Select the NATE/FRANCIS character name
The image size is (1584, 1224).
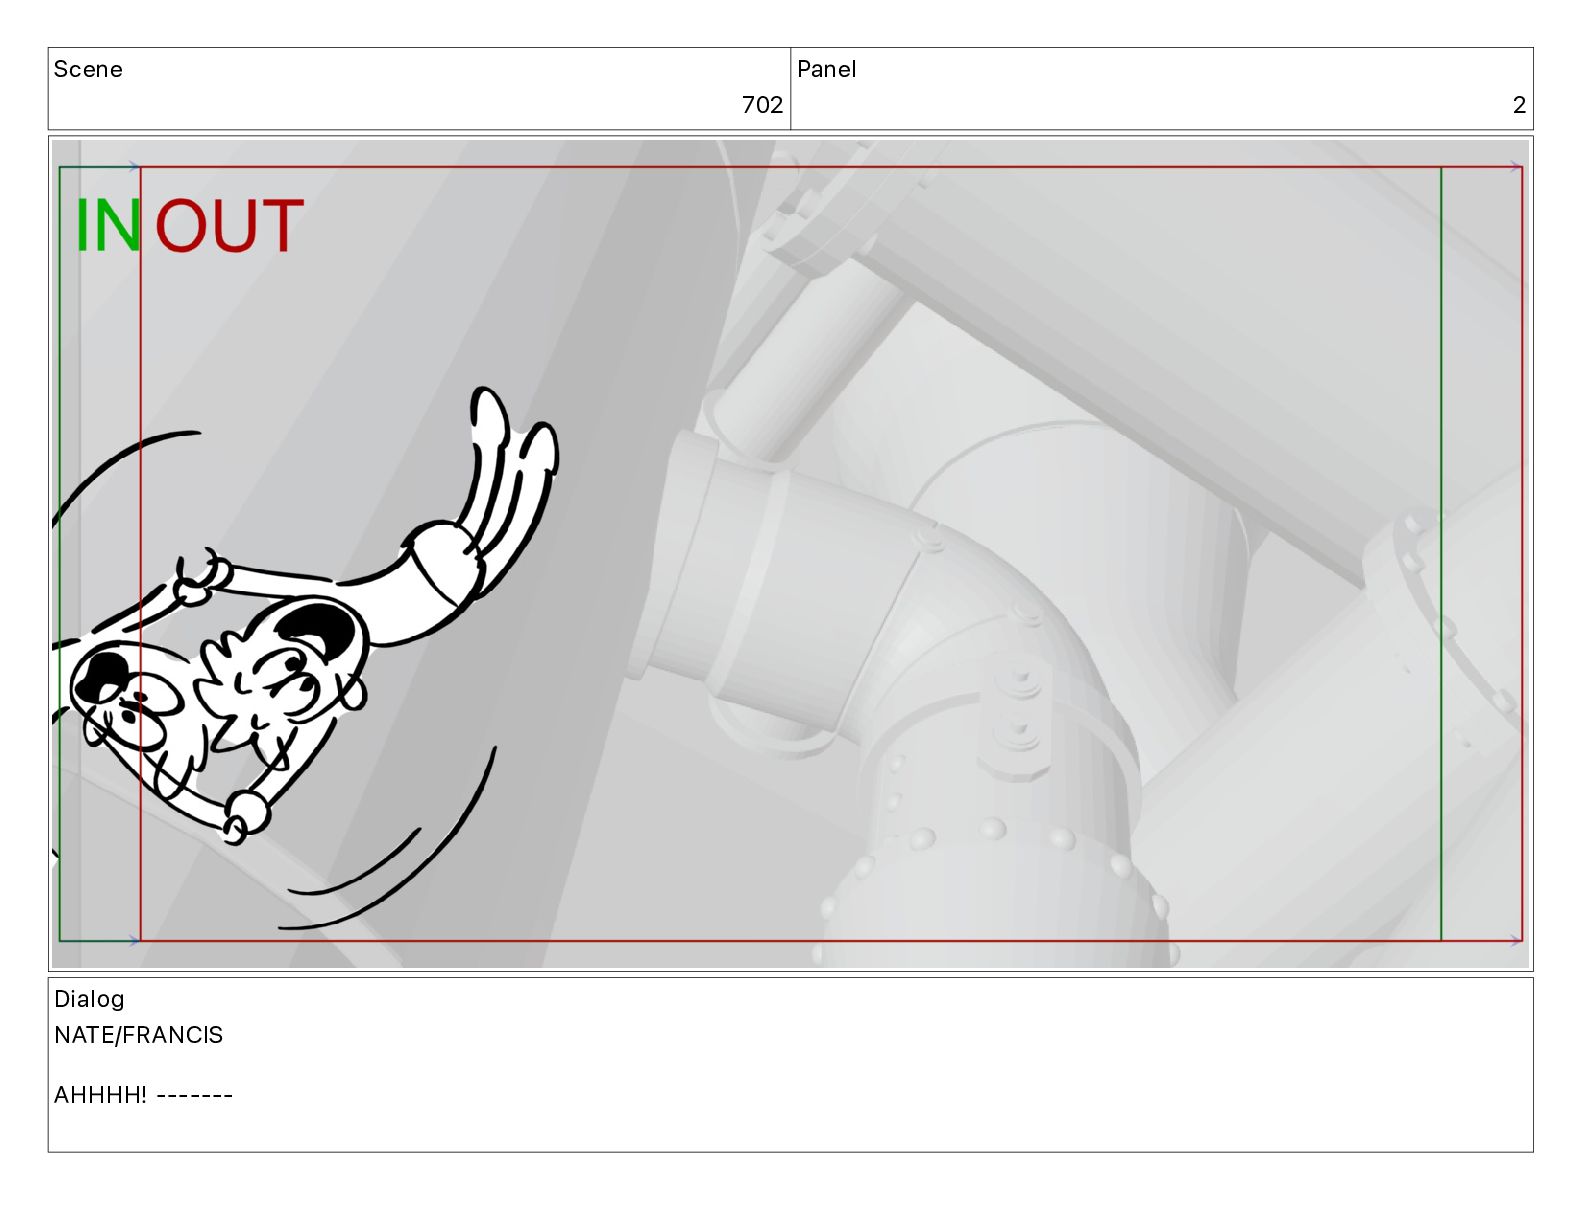[x=139, y=1035]
